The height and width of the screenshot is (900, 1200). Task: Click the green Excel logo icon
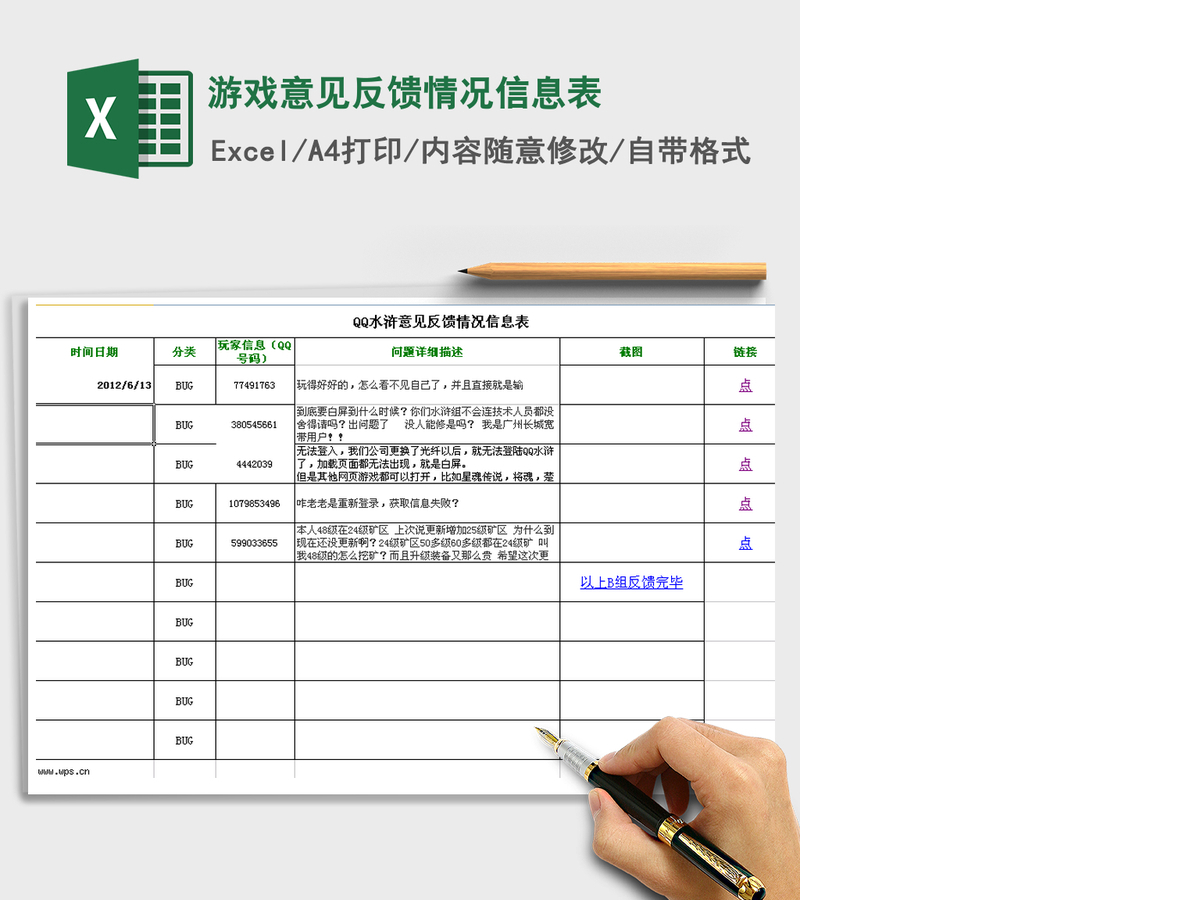(x=130, y=119)
